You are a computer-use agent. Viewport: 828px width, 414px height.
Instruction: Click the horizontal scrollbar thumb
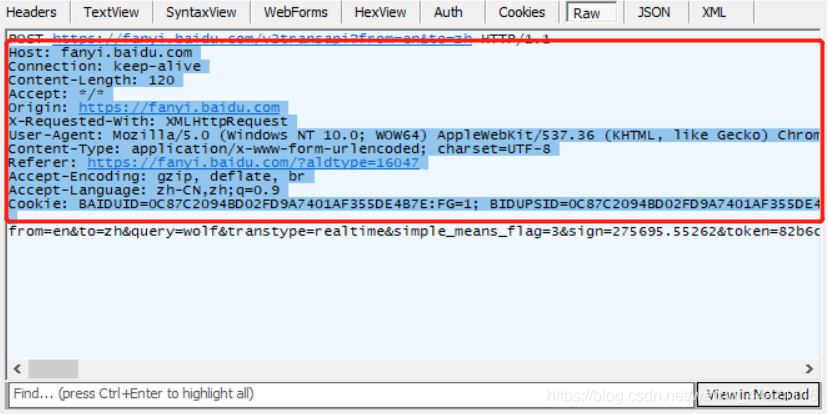[x=53, y=368]
